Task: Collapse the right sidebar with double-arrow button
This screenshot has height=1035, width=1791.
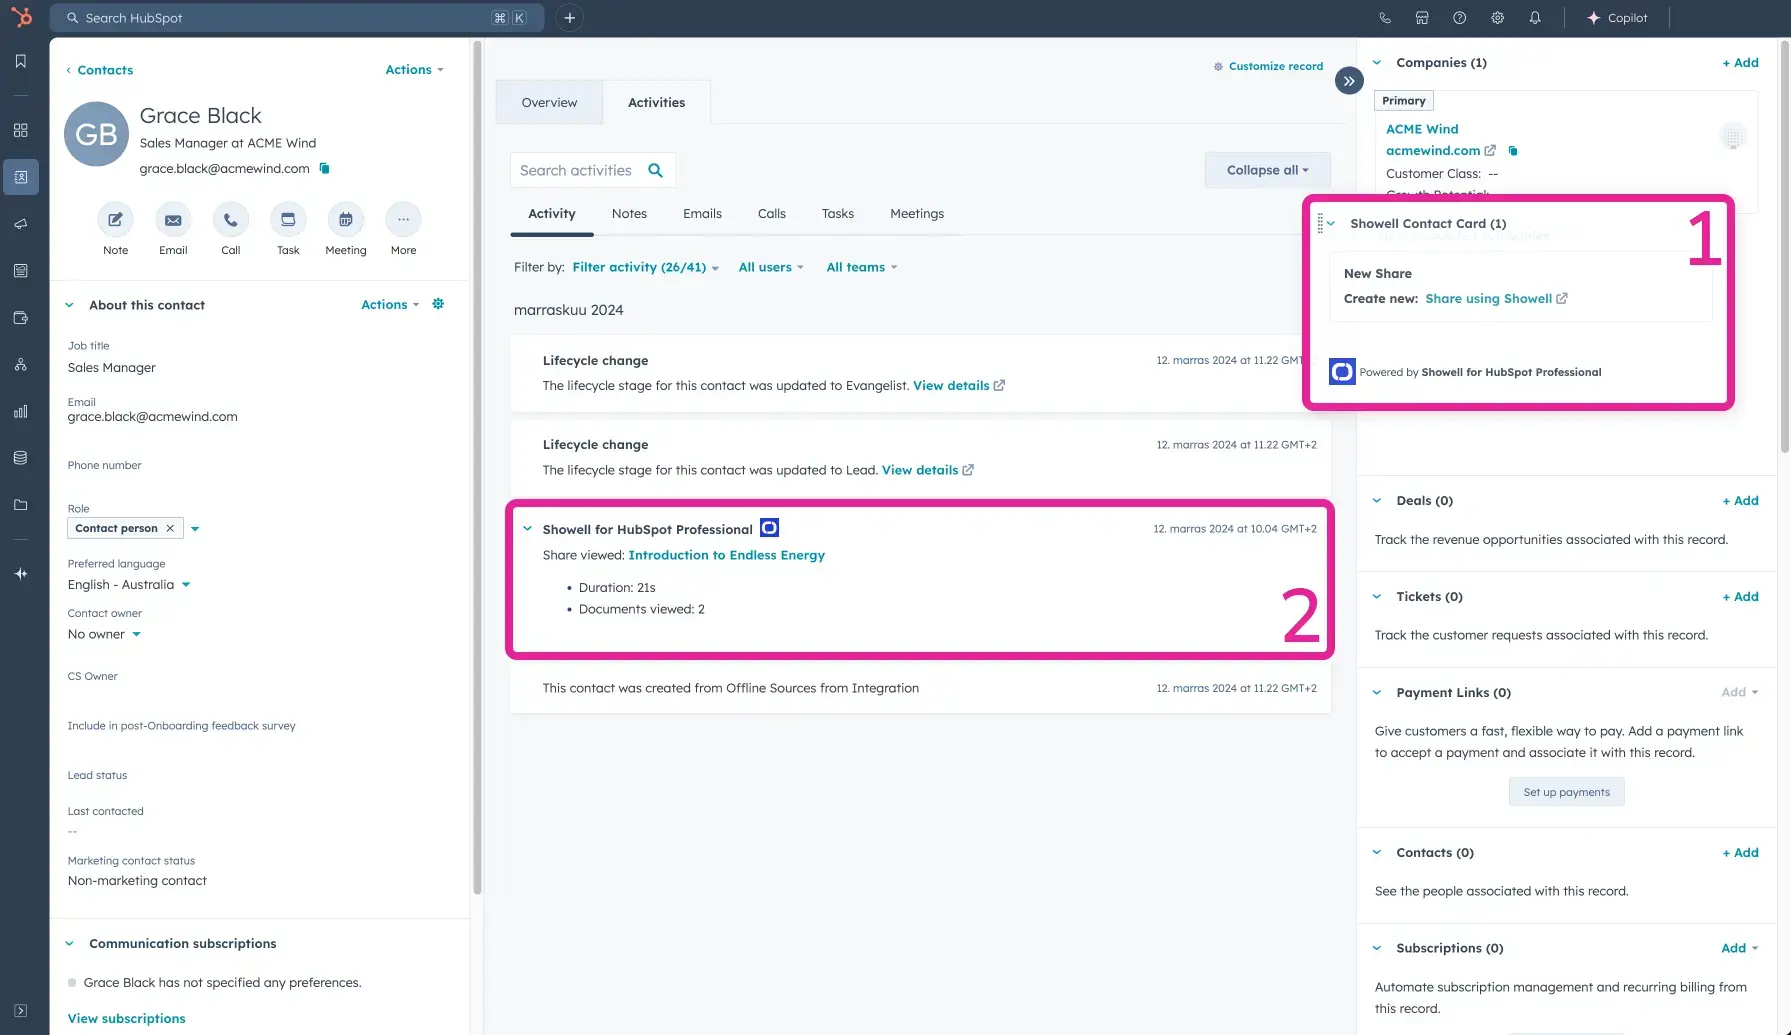Action: pyautogui.click(x=1349, y=81)
